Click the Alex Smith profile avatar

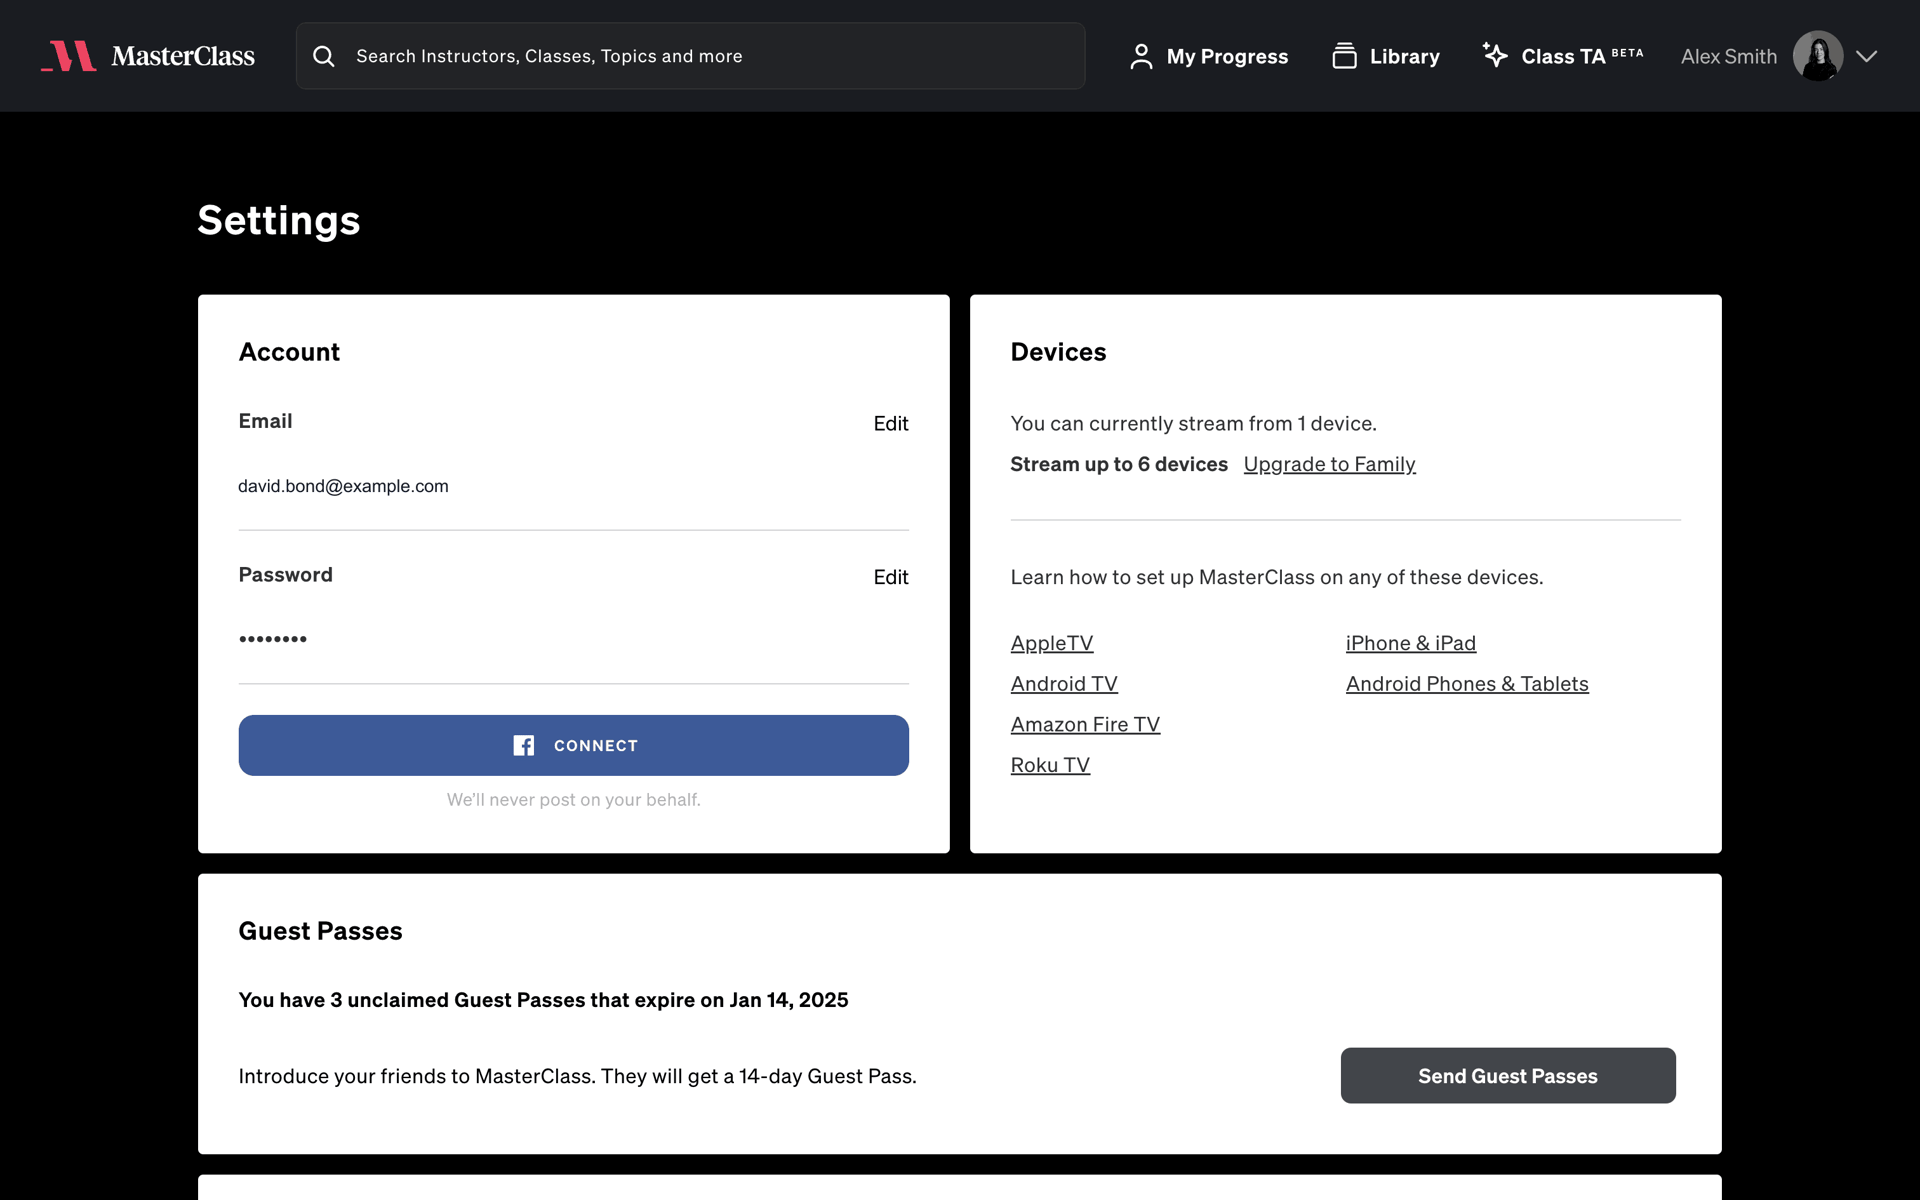1818,56
